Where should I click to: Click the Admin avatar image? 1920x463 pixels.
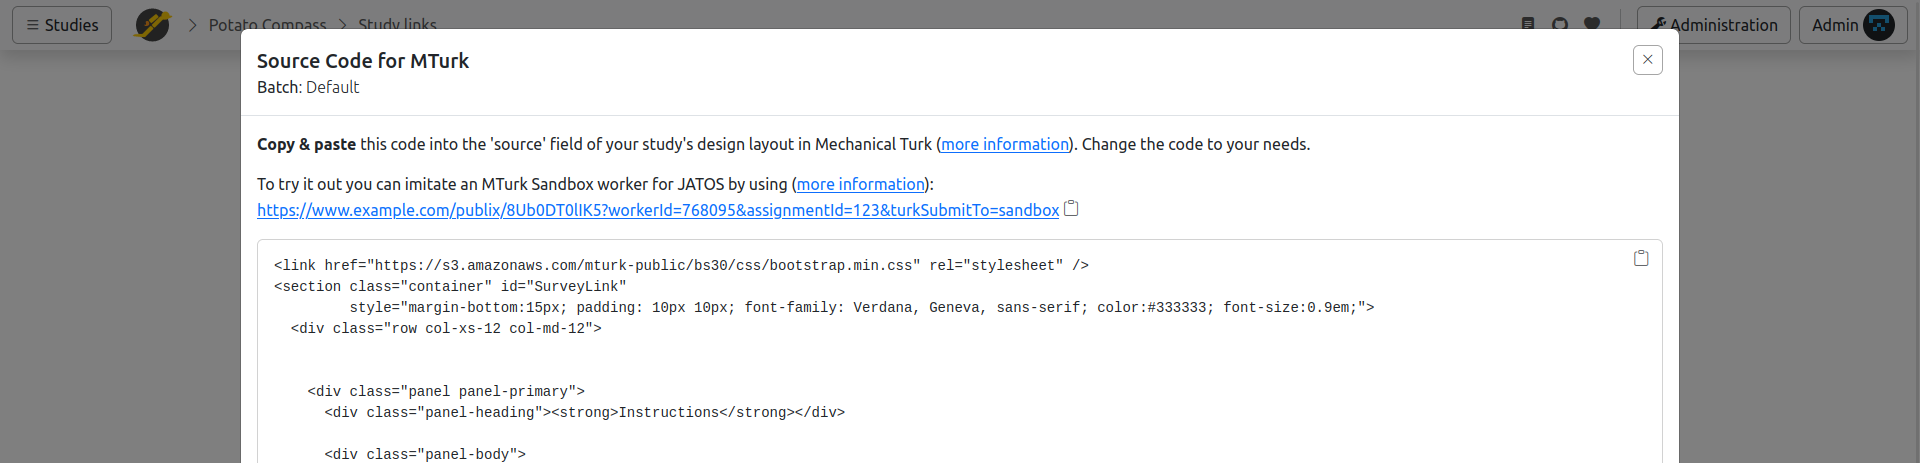click(x=1879, y=25)
